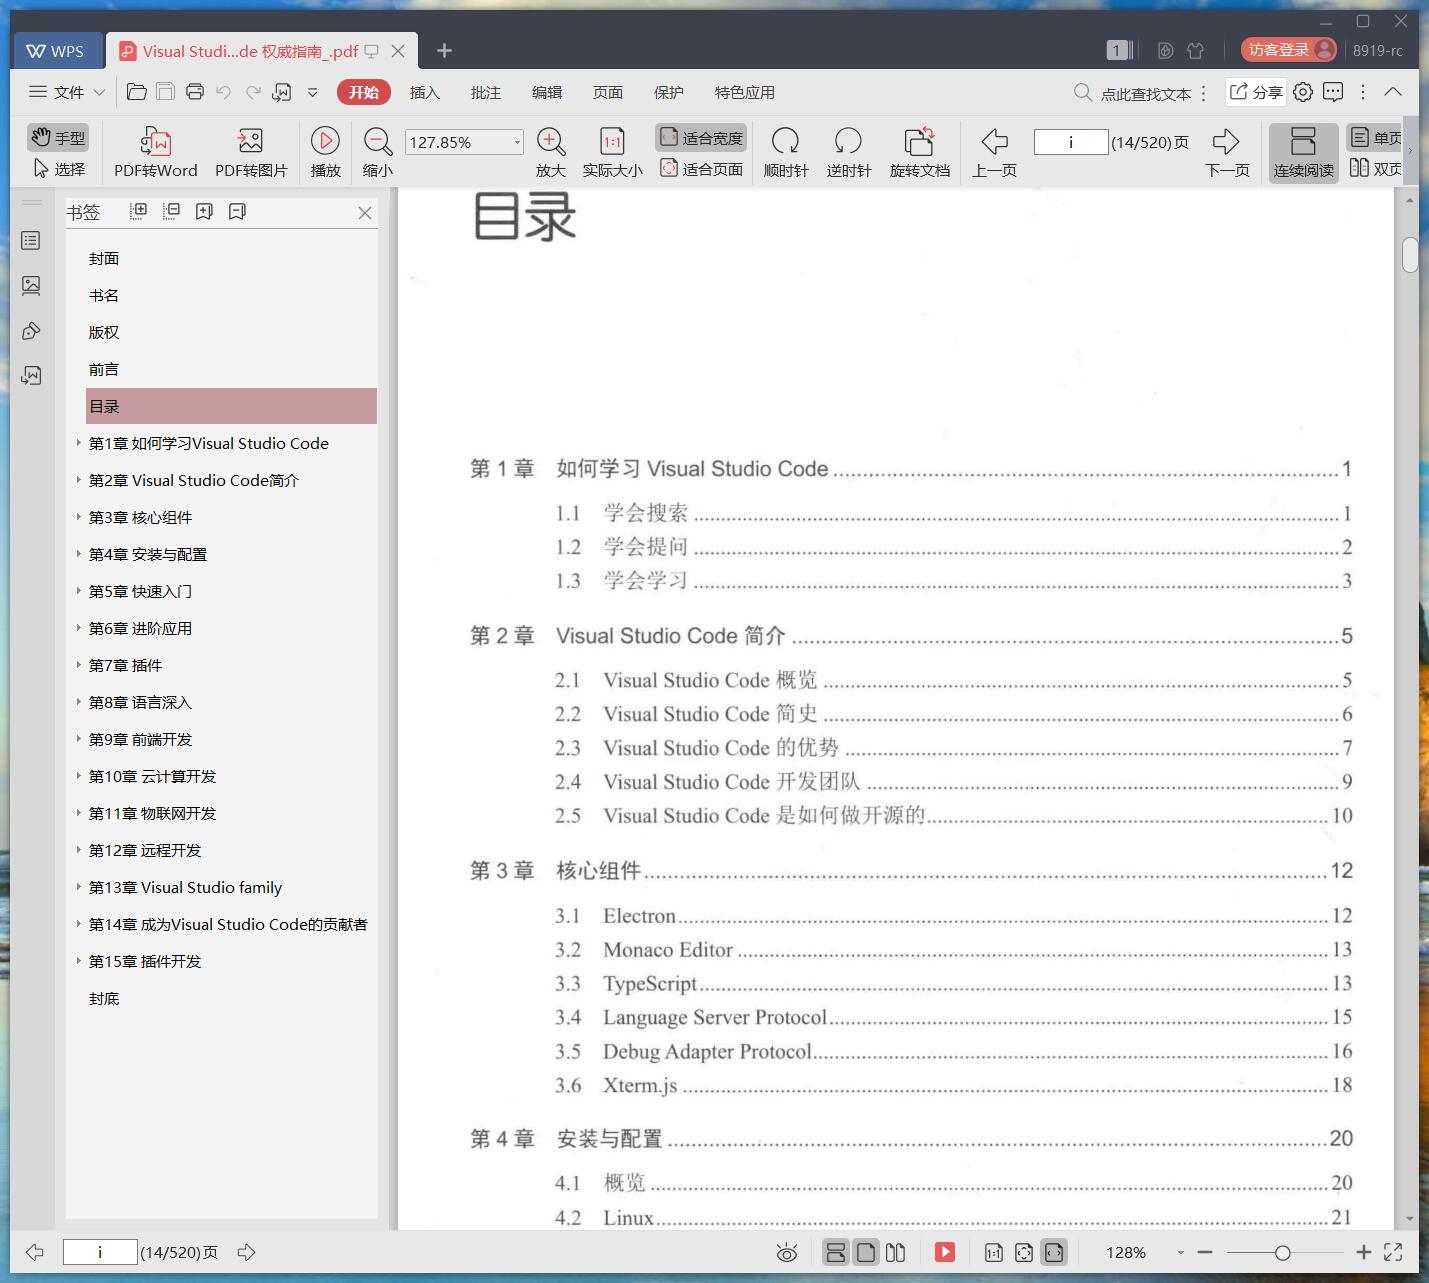Add a new bookmark in 书签 panel

tap(204, 211)
